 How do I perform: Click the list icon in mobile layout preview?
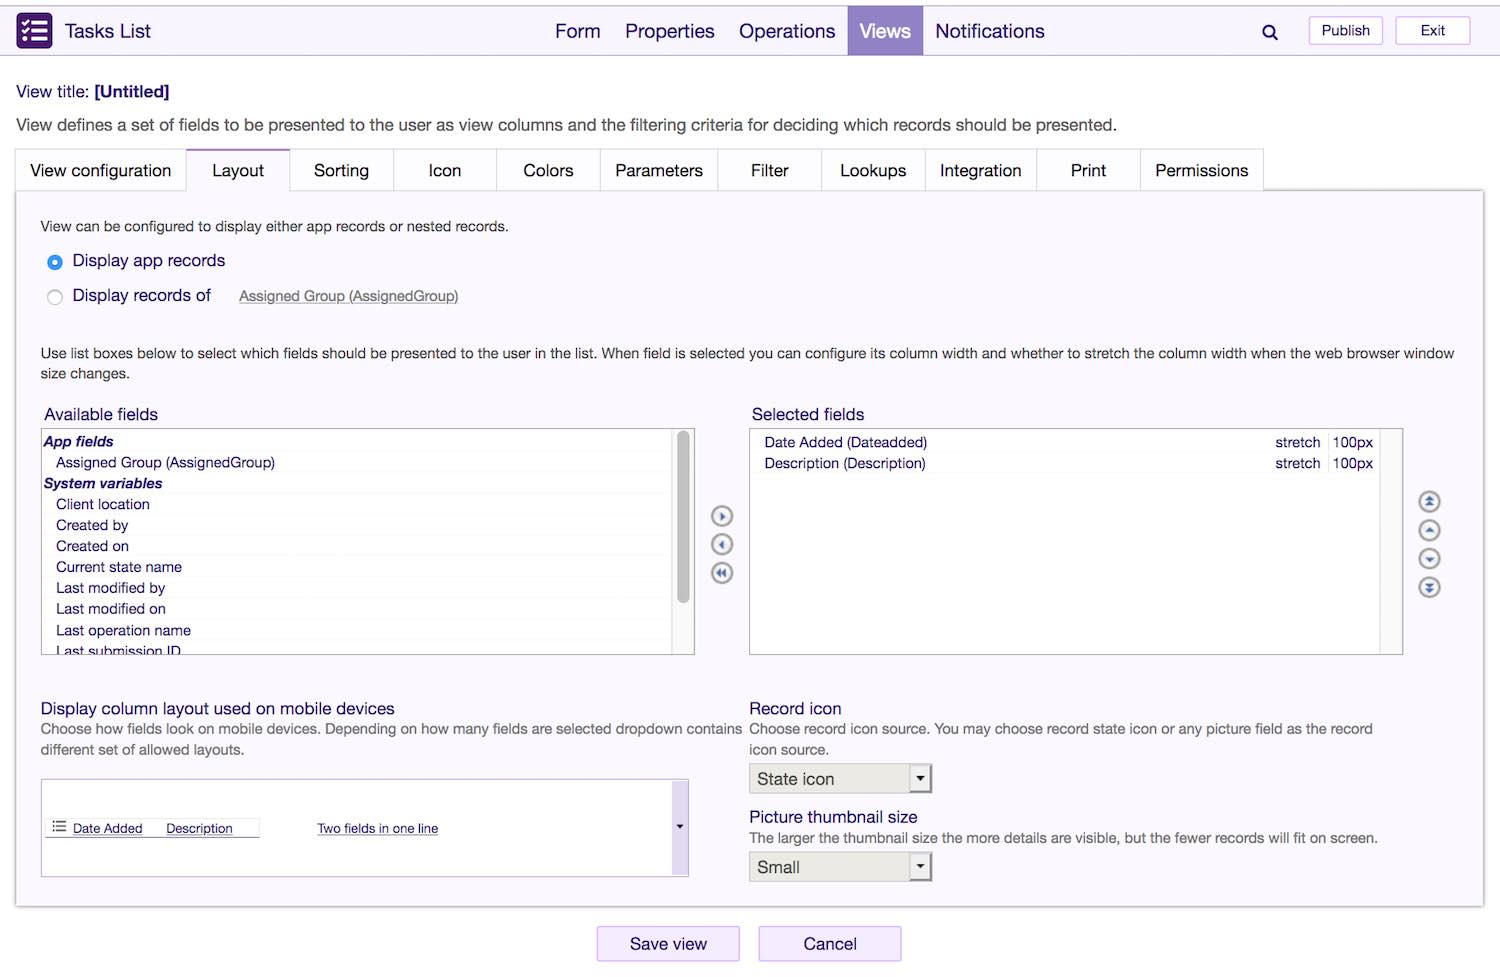click(59, 827)
